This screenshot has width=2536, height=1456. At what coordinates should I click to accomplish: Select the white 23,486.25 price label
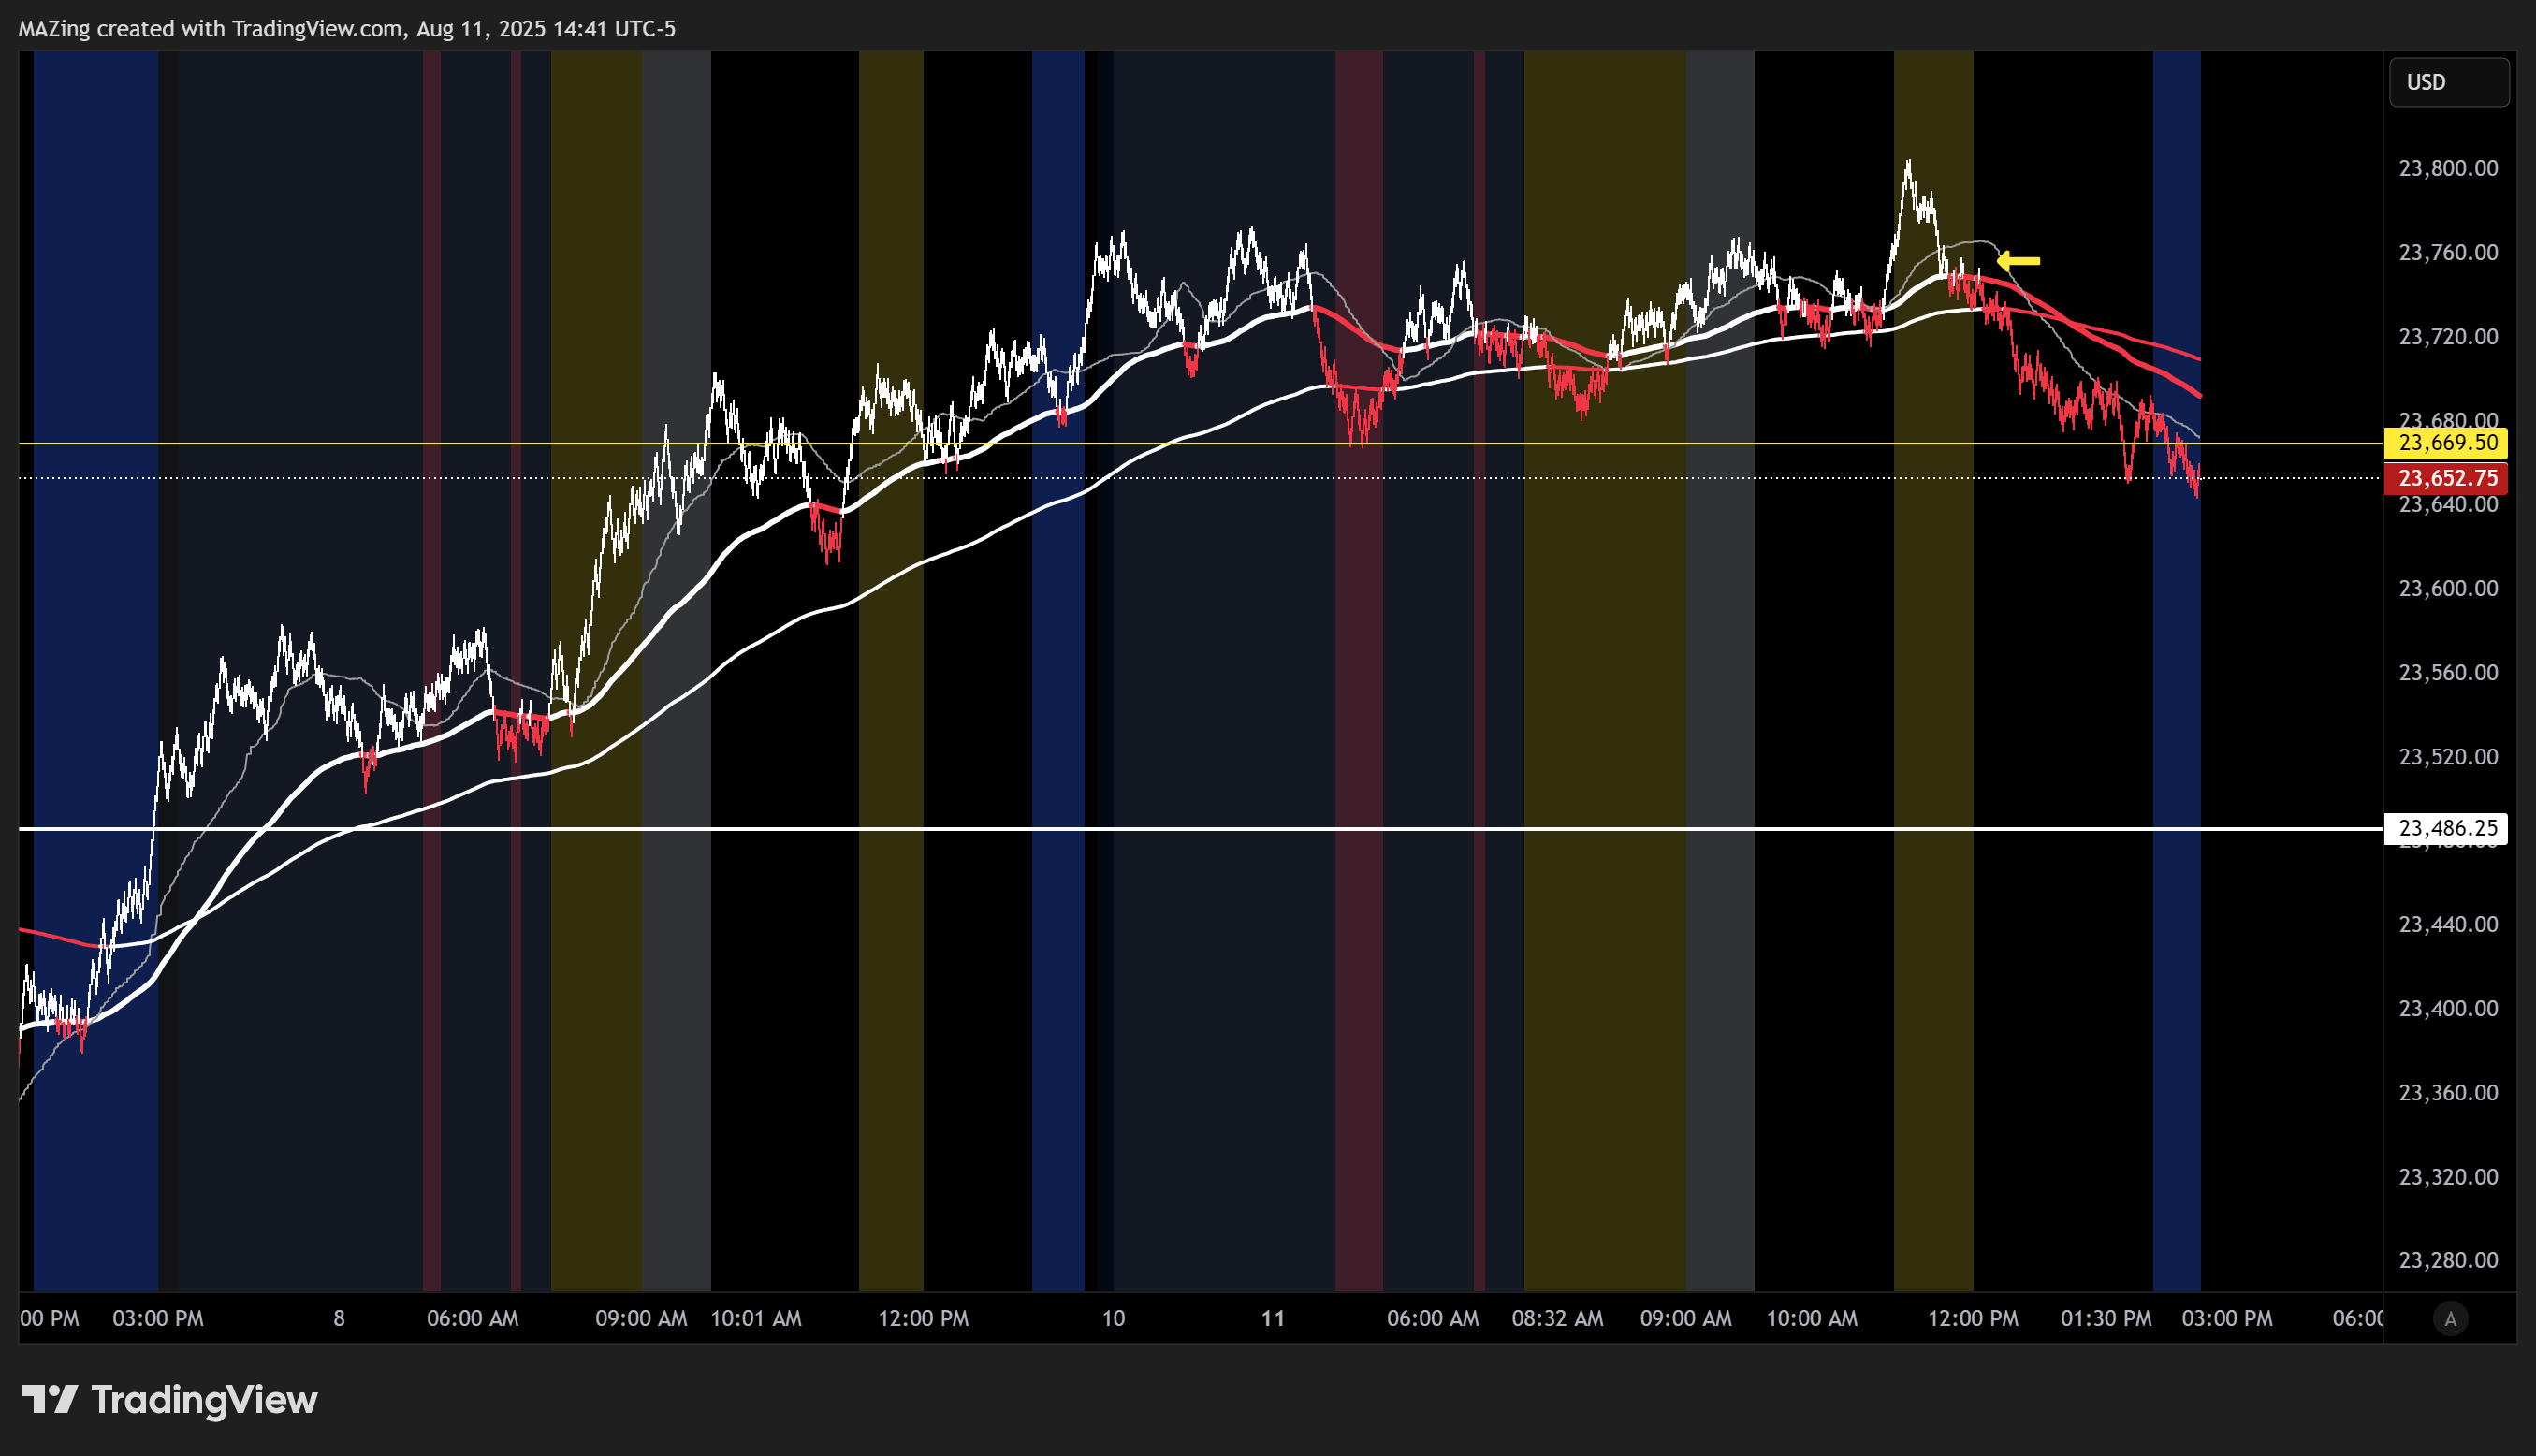2446,828
